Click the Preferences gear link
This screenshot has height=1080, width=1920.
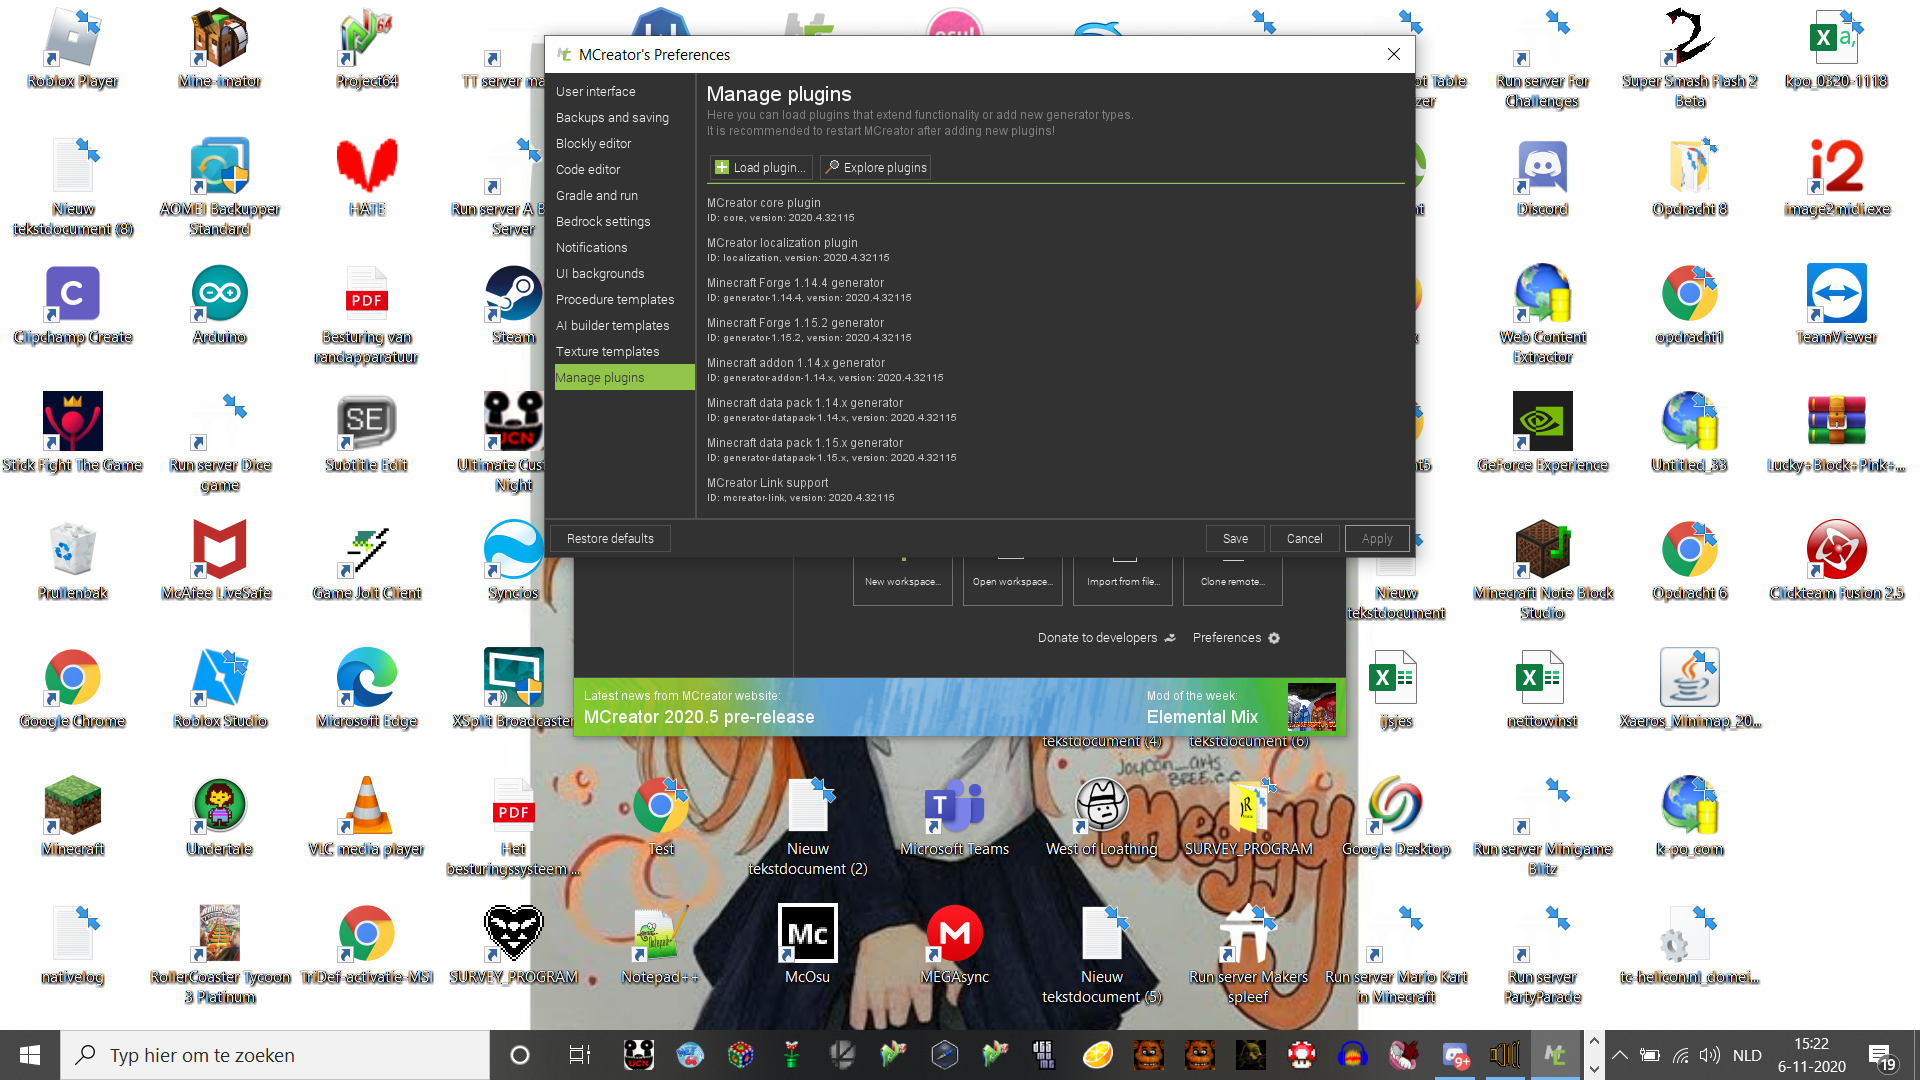[1236, 638]
